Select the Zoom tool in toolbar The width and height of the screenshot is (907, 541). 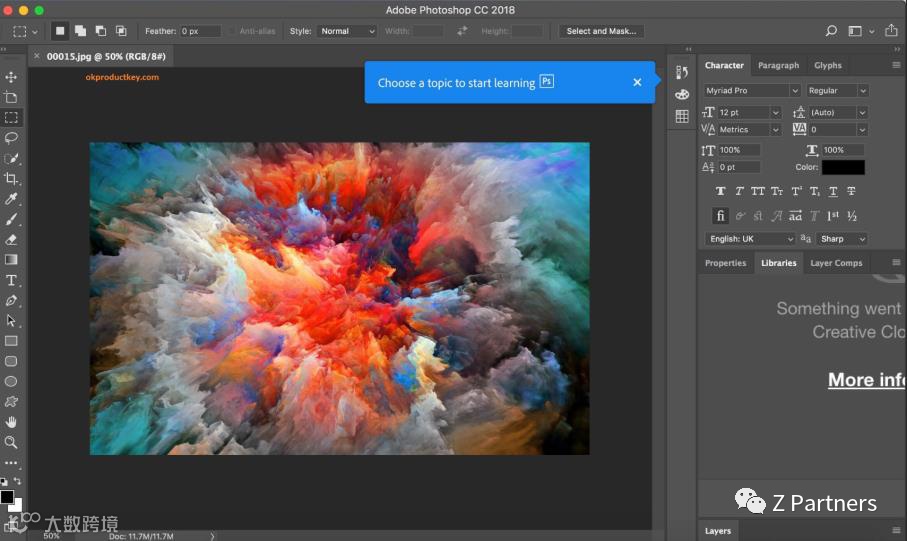11,442
